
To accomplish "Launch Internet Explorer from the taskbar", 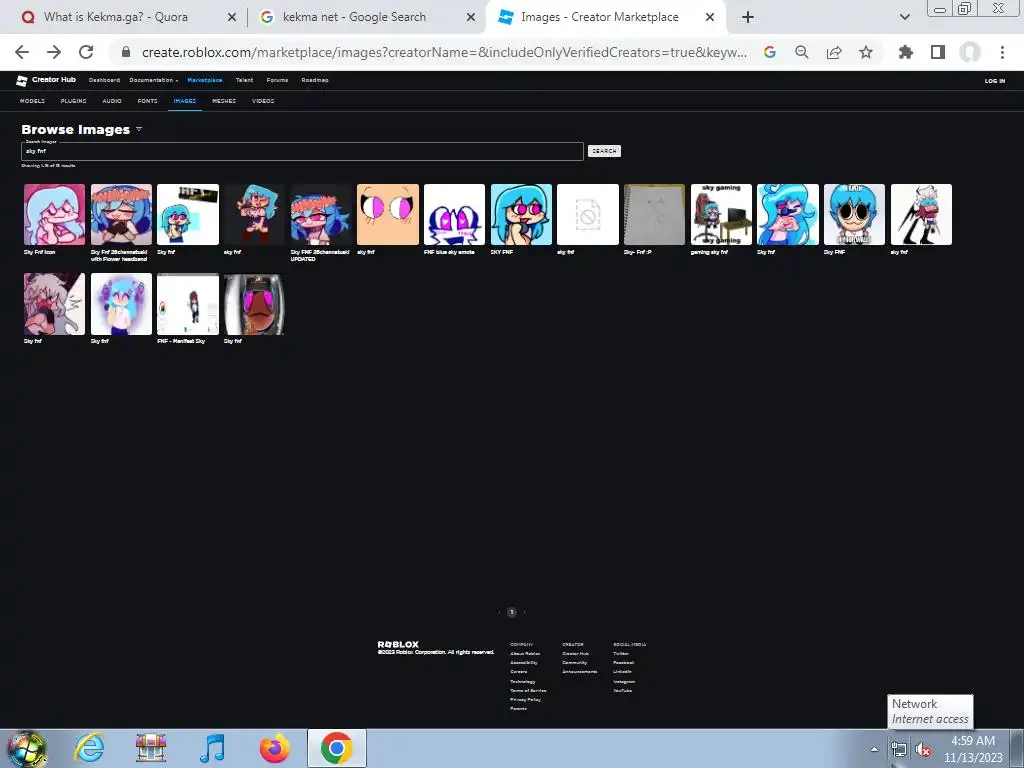I will pyautogui.click(x=89, y=748).
